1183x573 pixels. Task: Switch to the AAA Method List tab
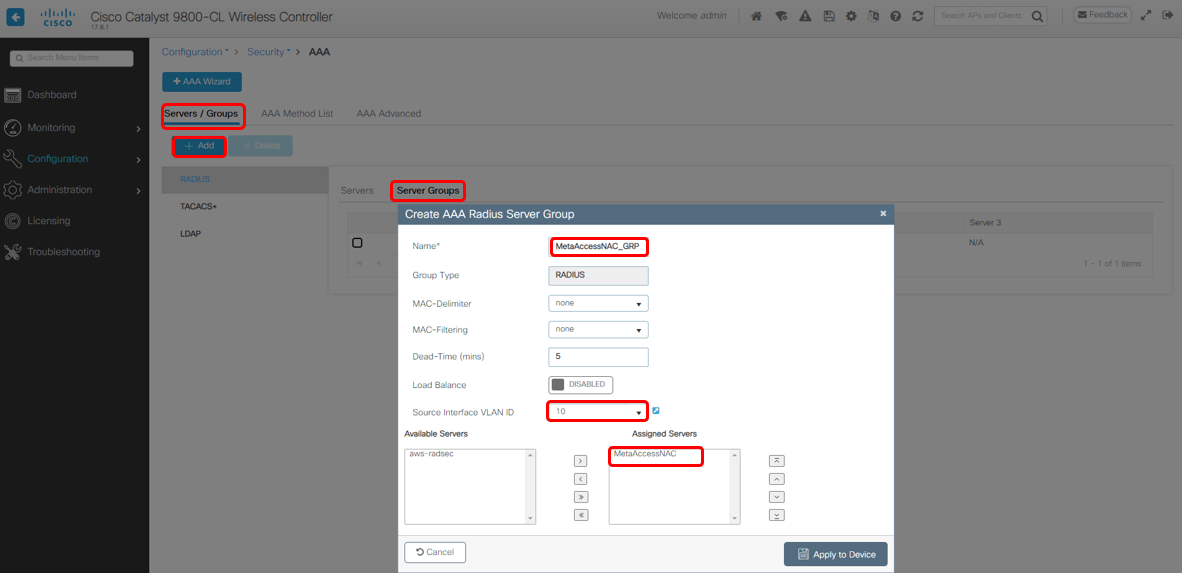(297, 114)
